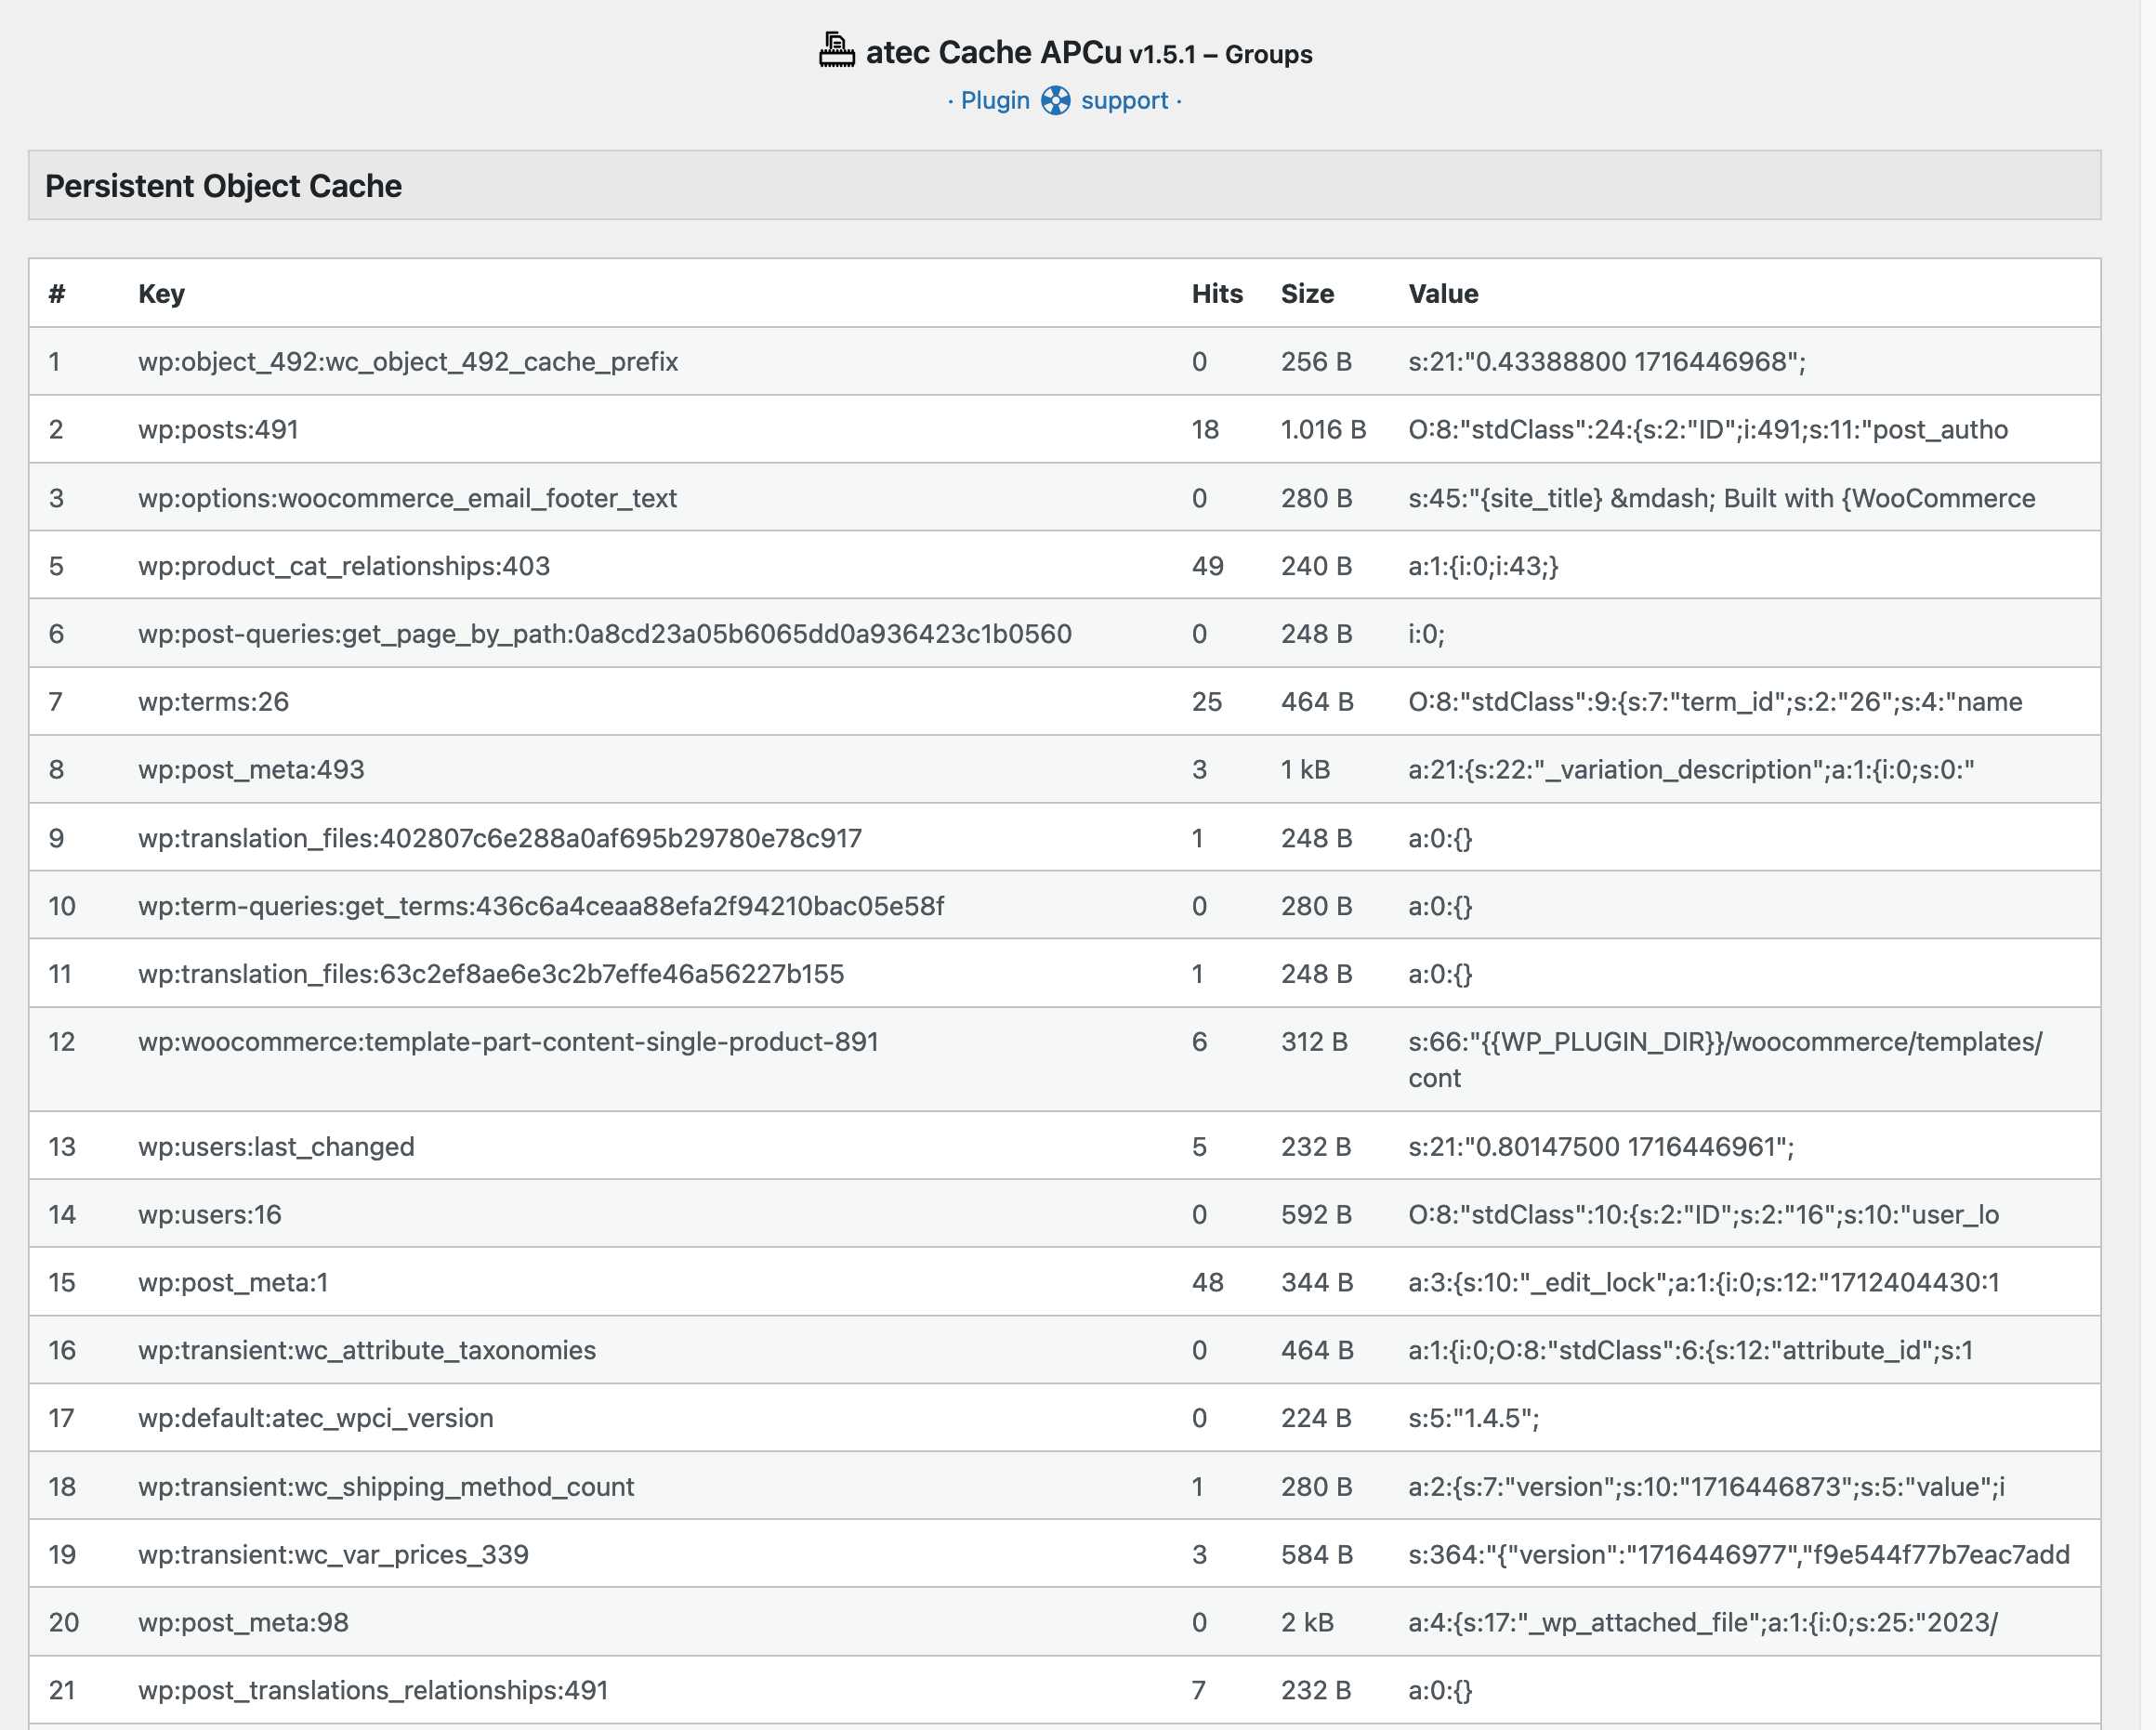Click value a:1:{i:0;i:43;} in row 5

(x=1483, y=566)
